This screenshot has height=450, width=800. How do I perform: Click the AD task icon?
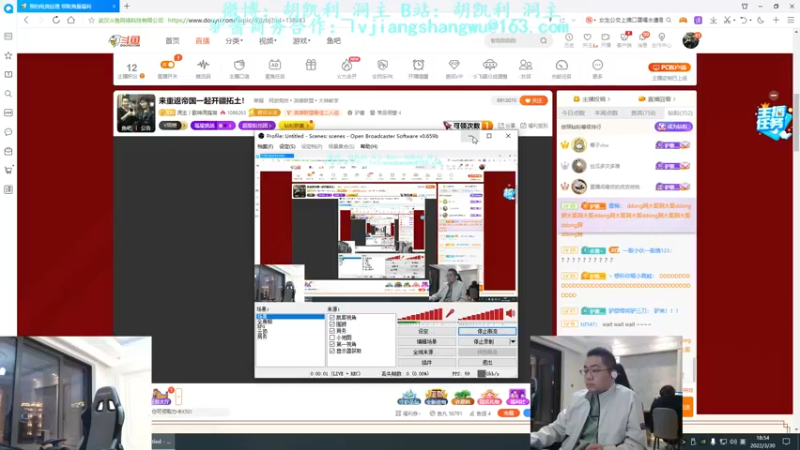274,65
